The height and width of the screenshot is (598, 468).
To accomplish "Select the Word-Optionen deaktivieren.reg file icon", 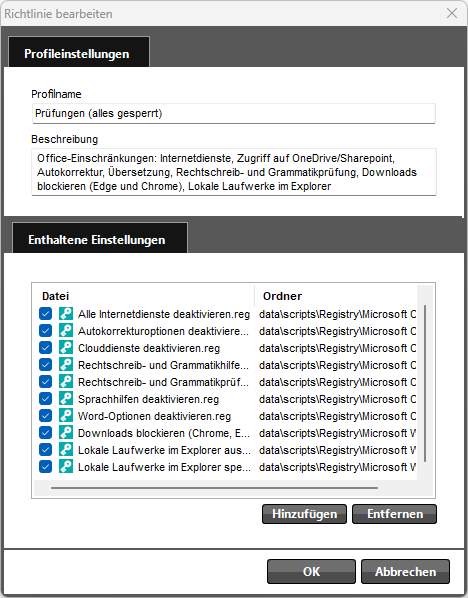I will click(66, 416).
